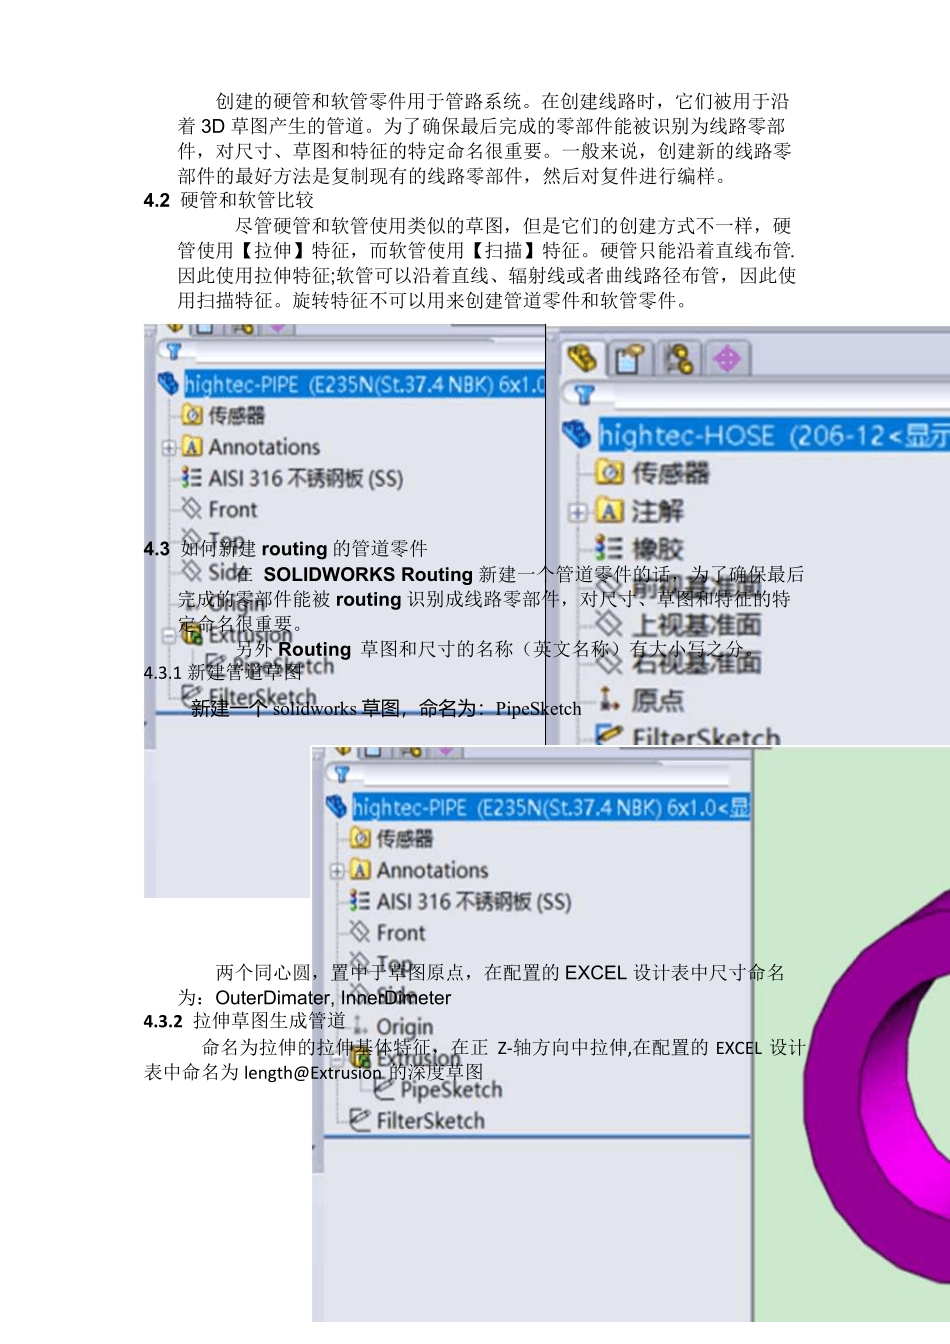The image size is (950, 1344).
Task: Click heading '4.3.2 拉伸草图生成管道'
Action: pyautogui.click(x=245, y=1021)
